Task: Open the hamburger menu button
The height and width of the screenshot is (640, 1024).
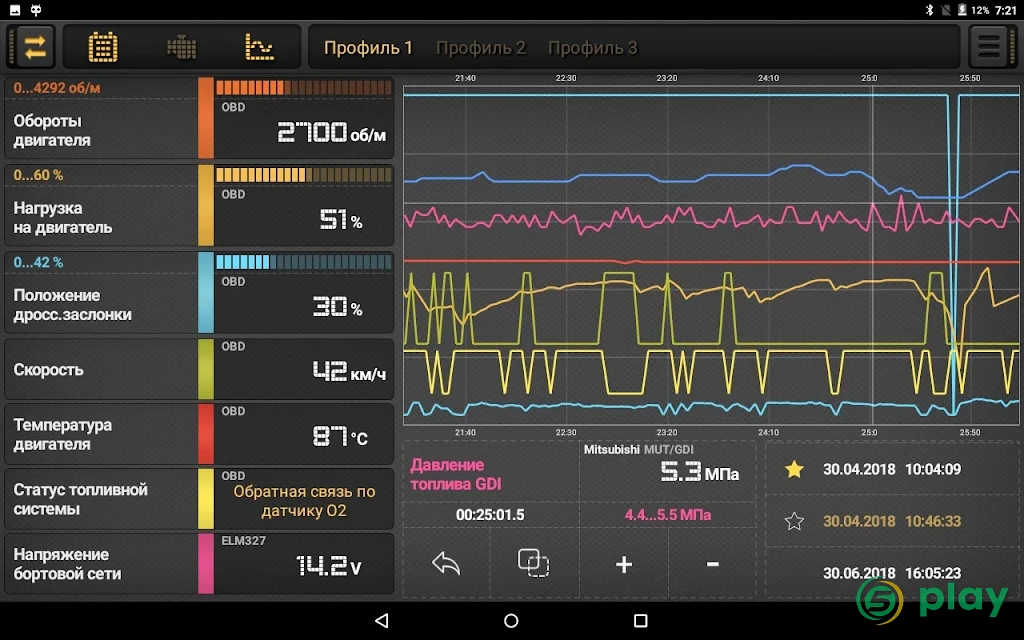Action: tap(988, 46)
